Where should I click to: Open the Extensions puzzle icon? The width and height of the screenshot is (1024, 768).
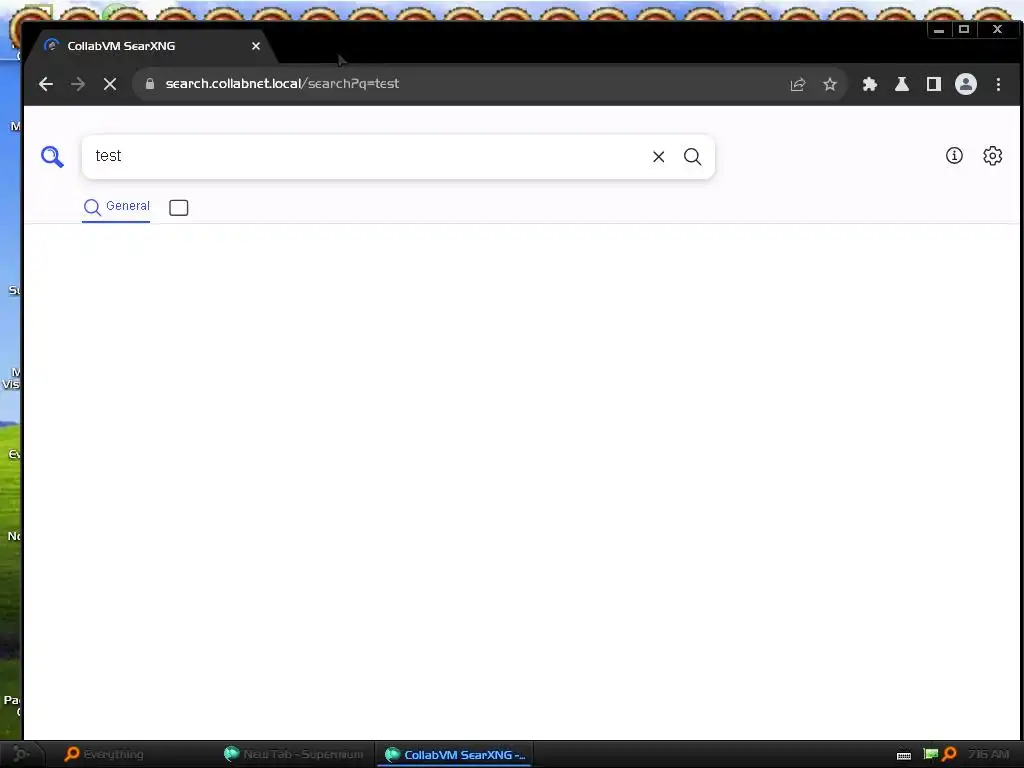coord(870,84)
